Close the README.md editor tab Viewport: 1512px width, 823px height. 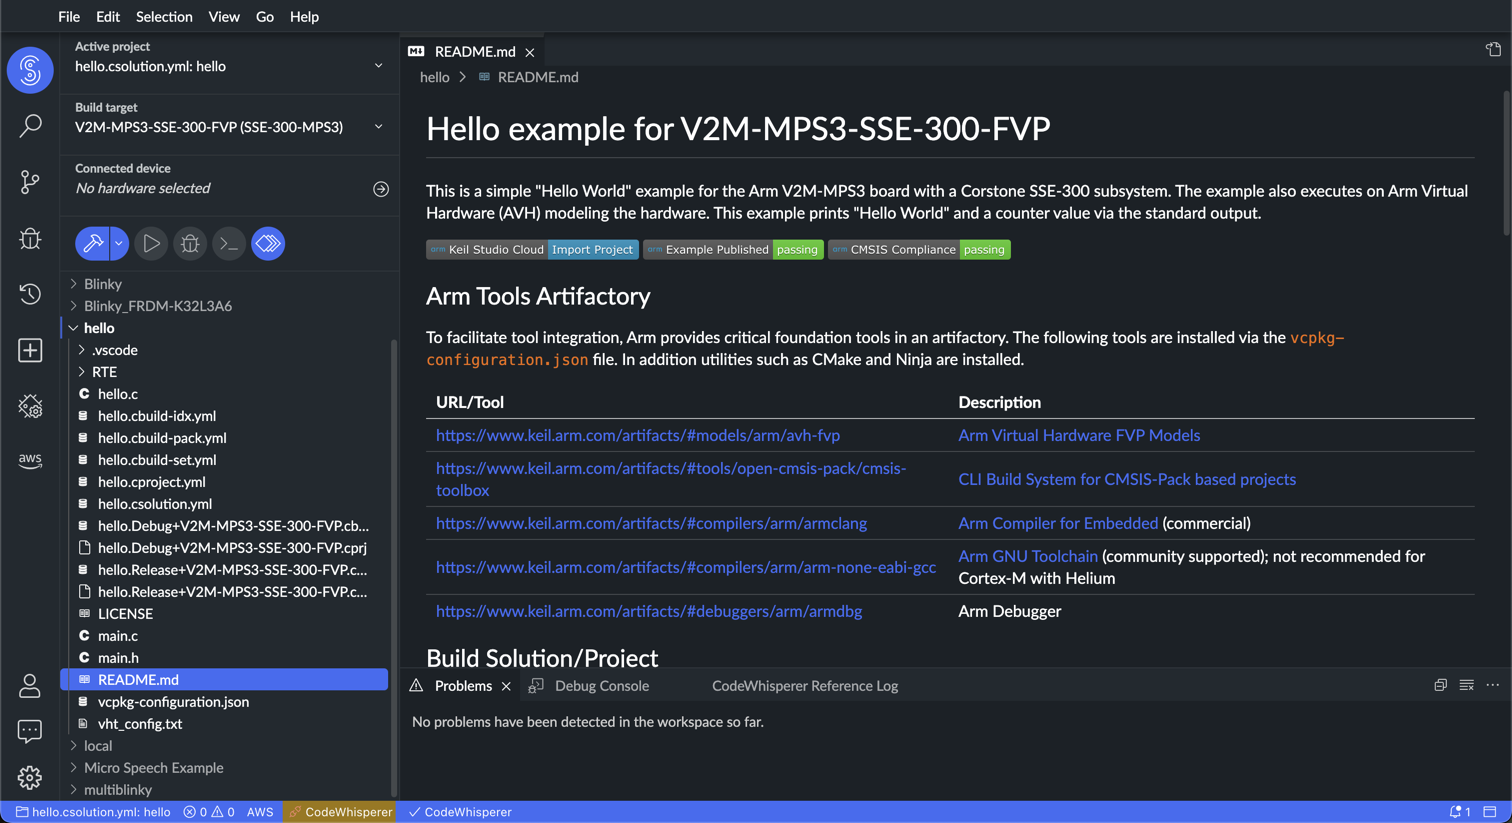530,52
